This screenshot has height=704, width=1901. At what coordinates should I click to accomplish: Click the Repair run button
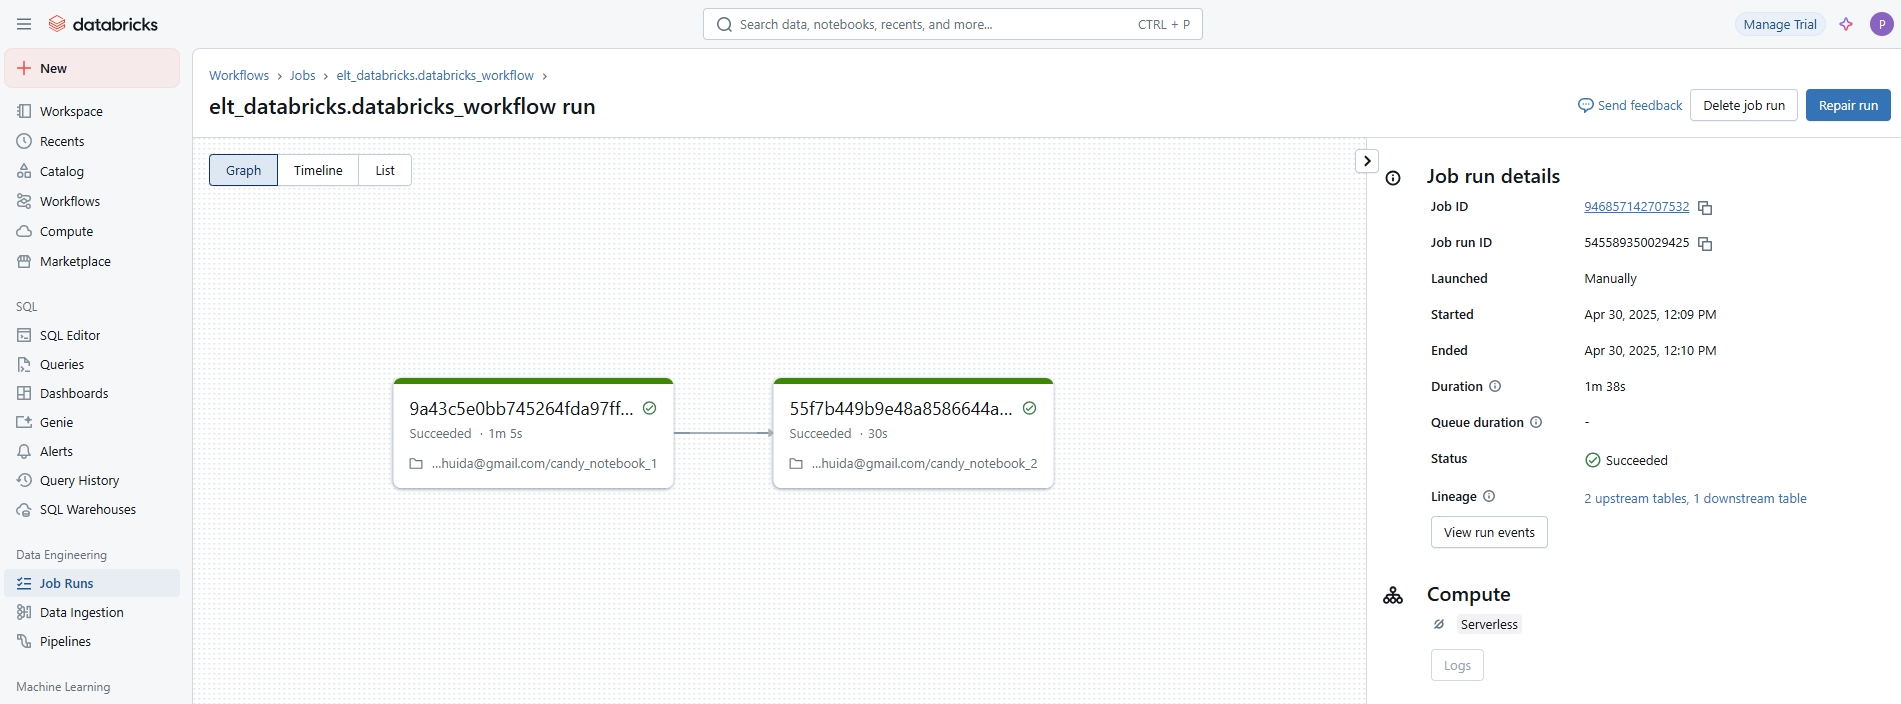pos(1848,105)
